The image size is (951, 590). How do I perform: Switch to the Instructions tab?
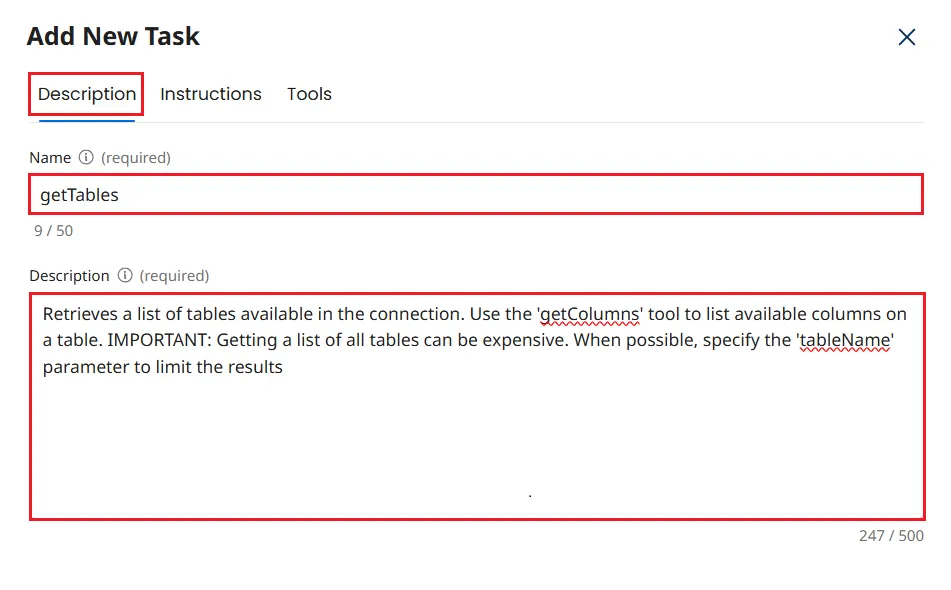tap(210, 94)
